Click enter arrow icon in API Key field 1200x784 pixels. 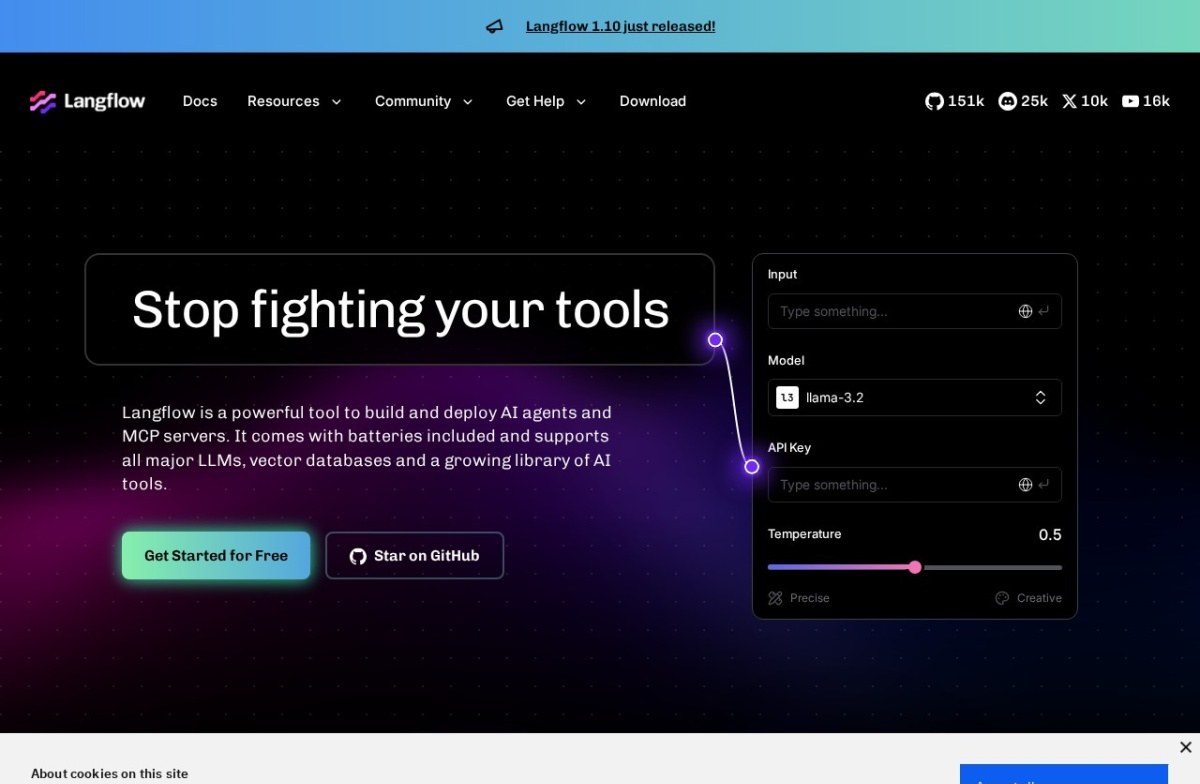coord(1044,485)
